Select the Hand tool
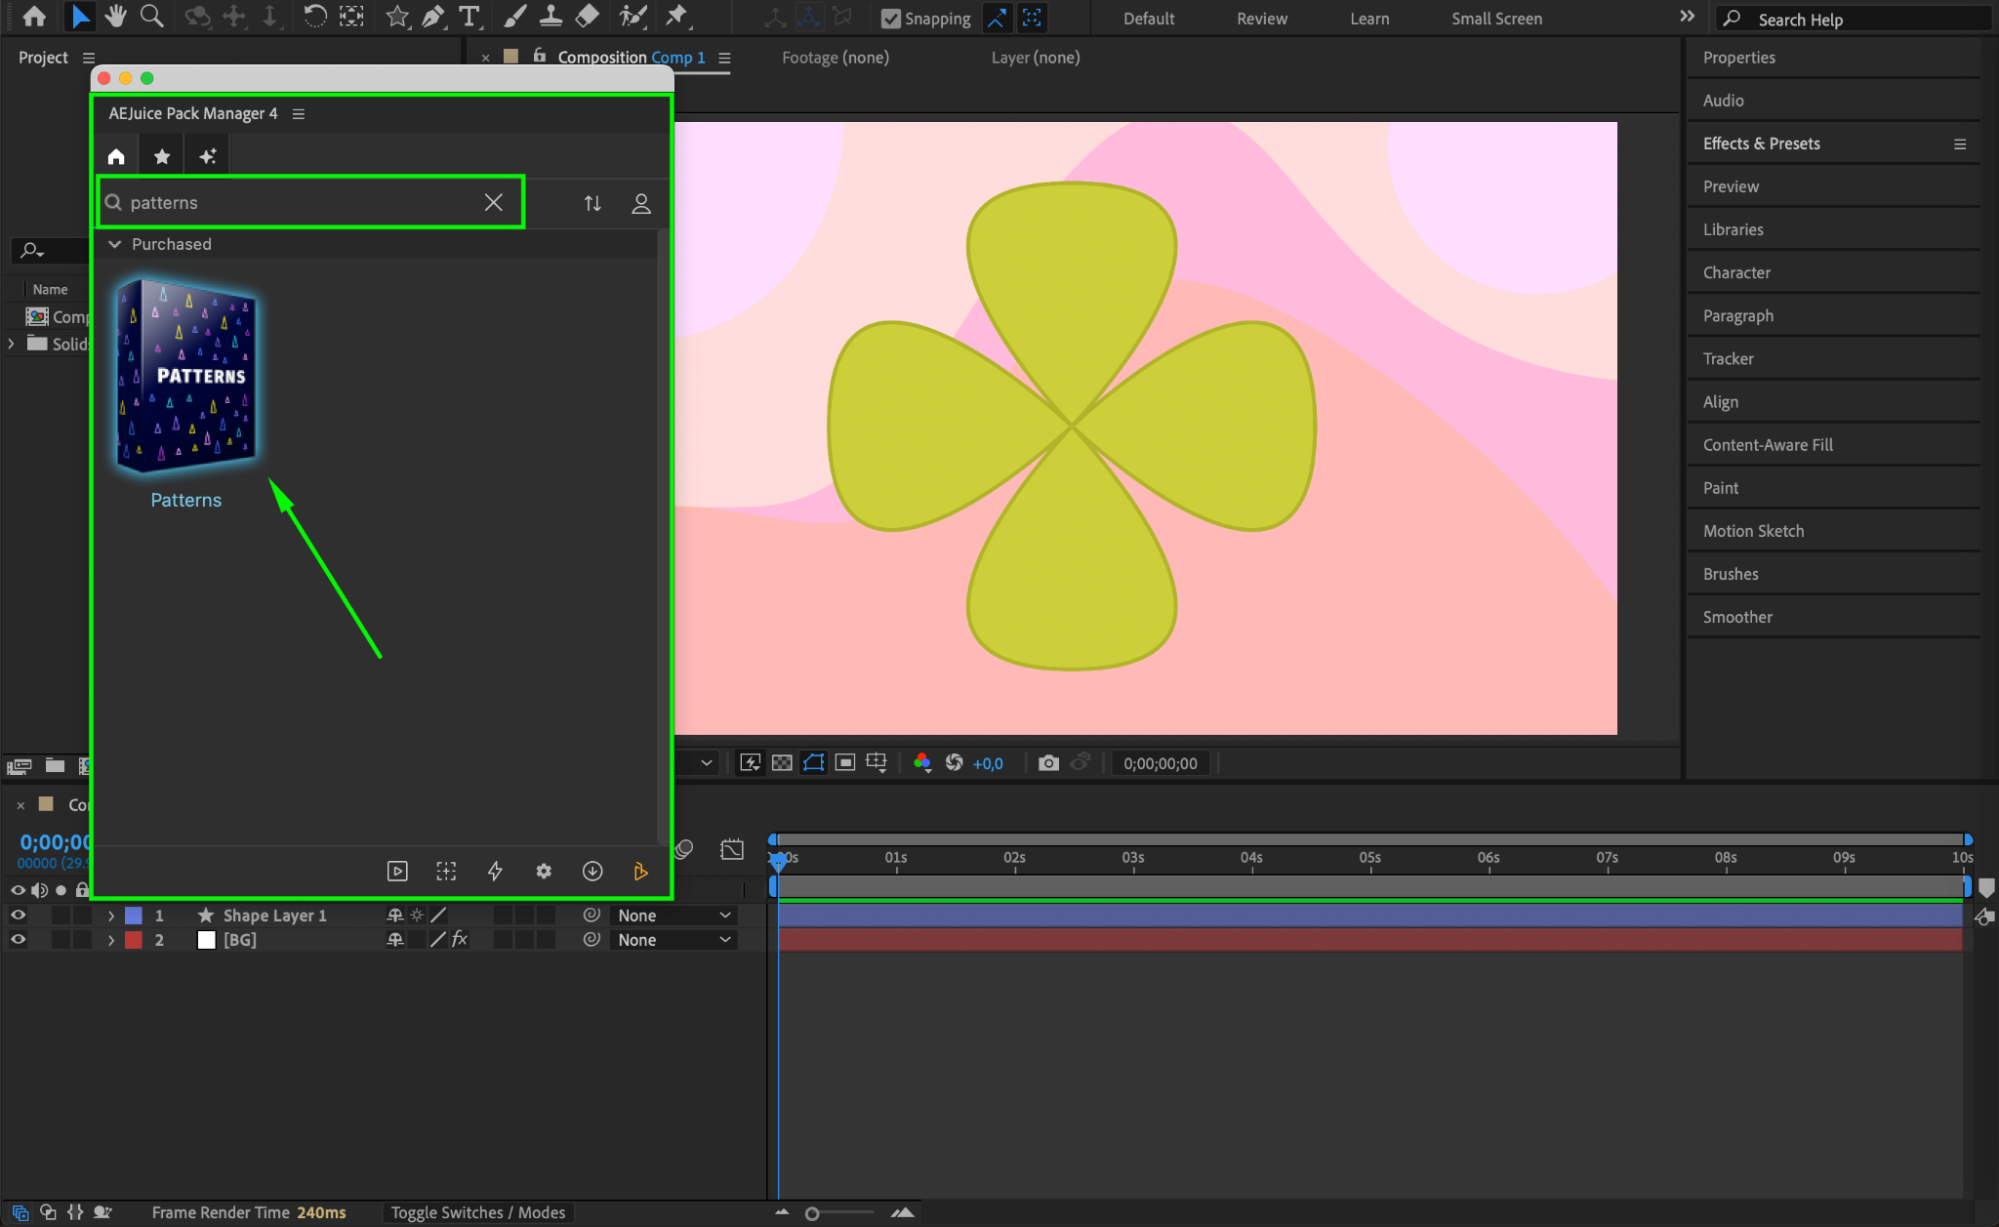Image resolution: width=1999 pixels, height=1227 pixels. pos(116,16)
